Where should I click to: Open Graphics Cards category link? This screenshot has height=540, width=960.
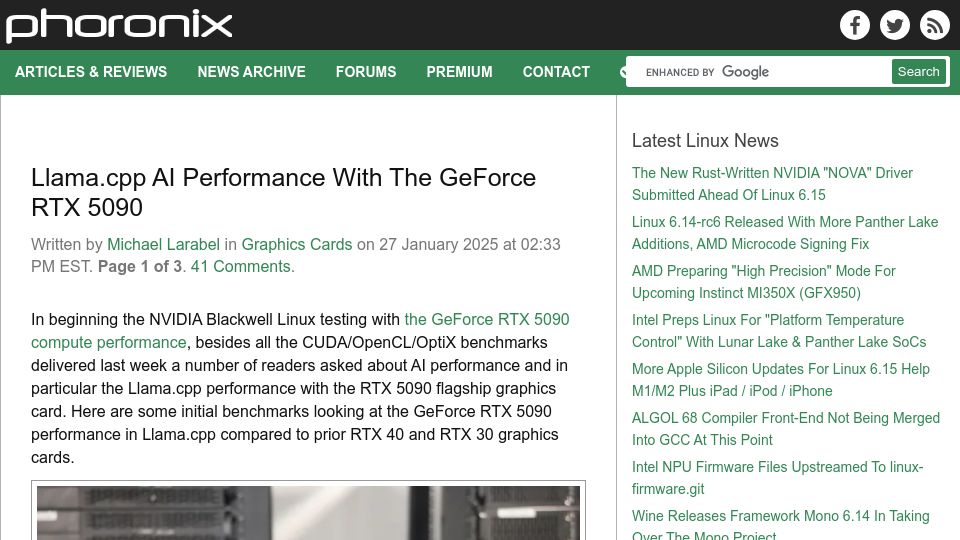(x=297, y=244)
